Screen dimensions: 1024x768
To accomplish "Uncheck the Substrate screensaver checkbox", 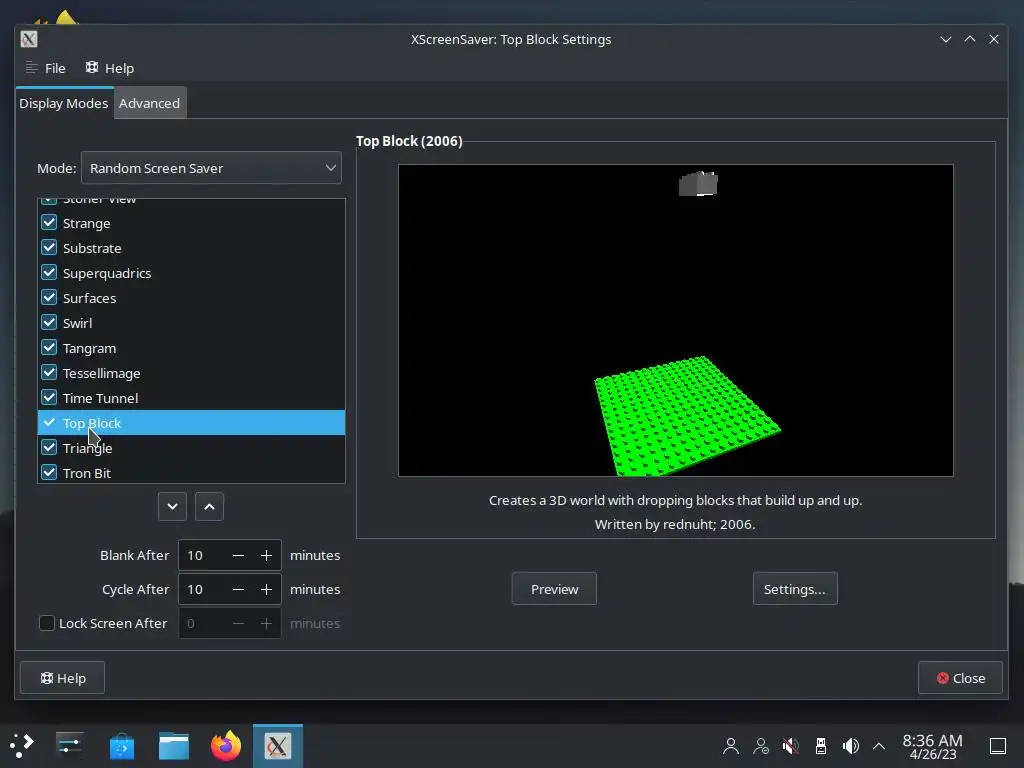I will (49, 248).
